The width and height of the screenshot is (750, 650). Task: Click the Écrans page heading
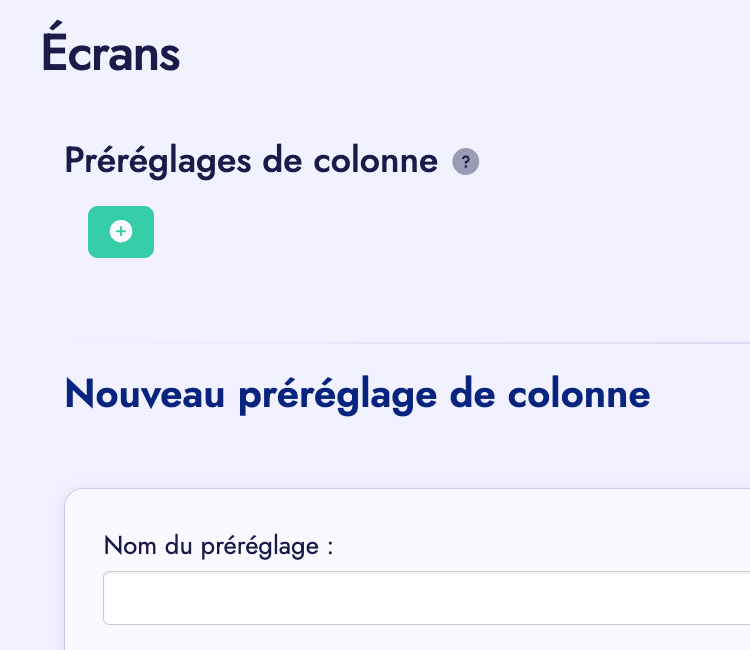pos(111,55)
